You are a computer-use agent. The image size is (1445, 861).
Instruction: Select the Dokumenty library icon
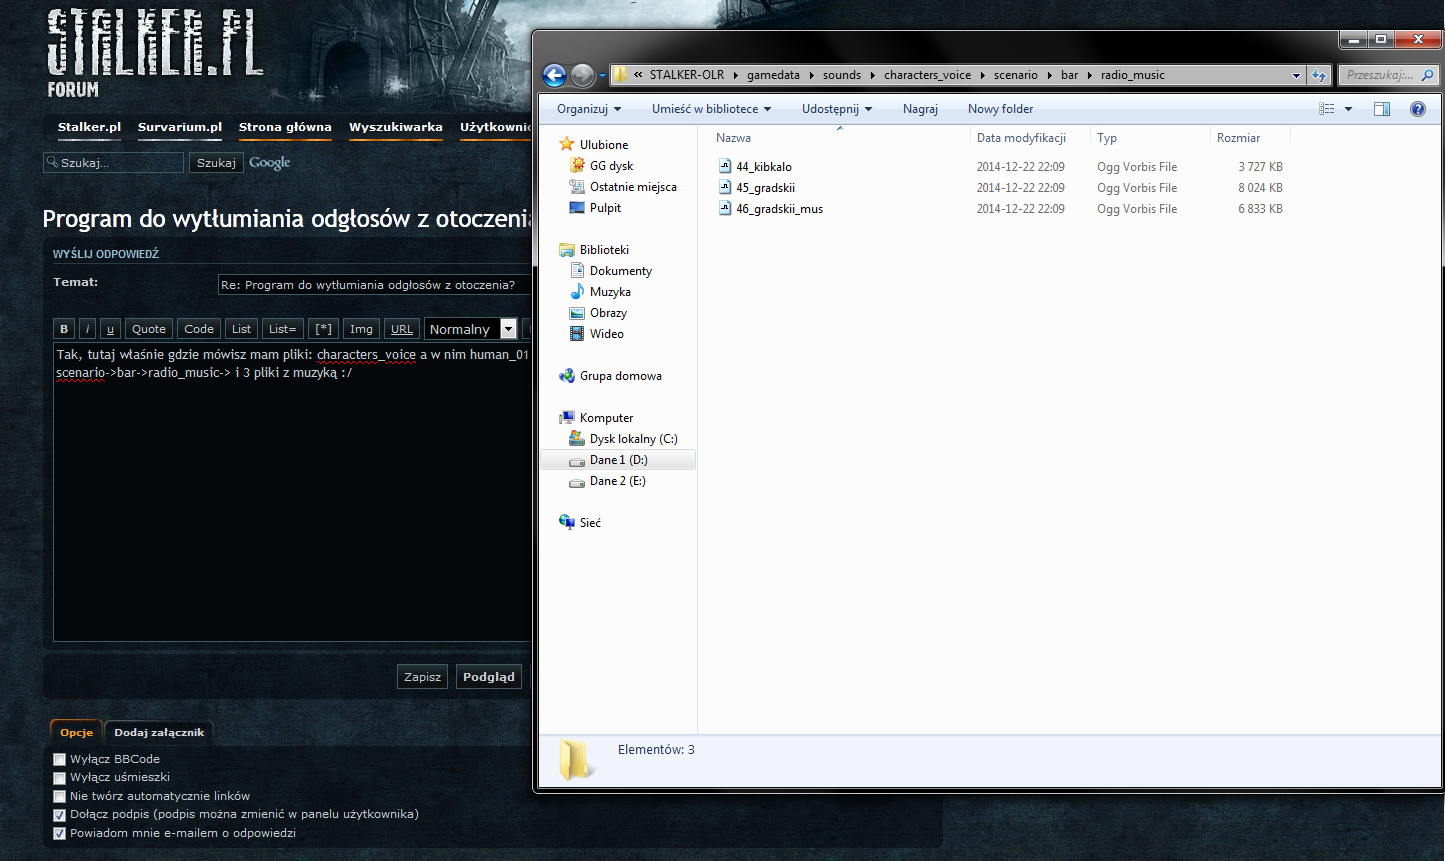click(x=577, y=270)
